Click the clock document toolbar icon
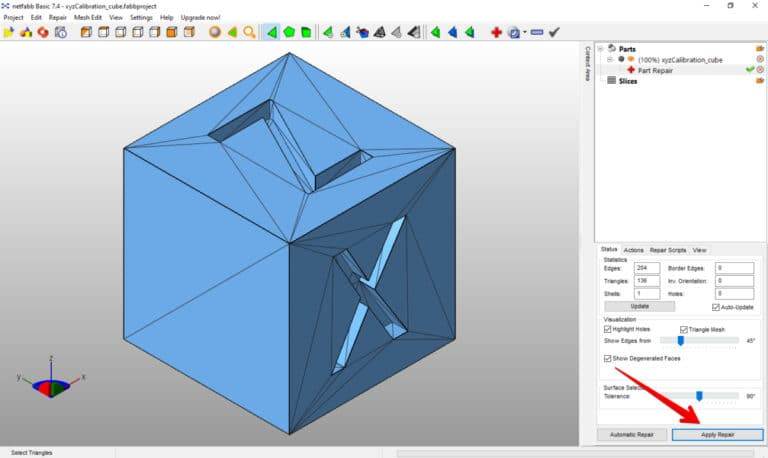 (x=61, y=32)
